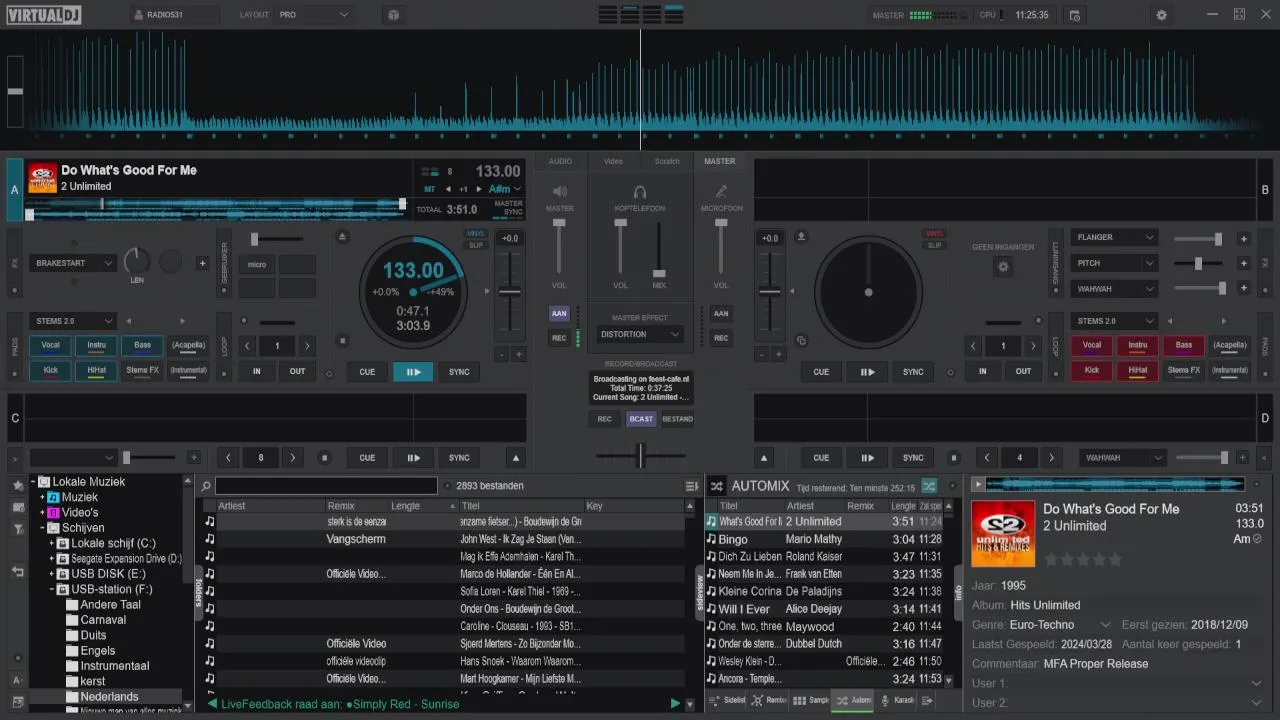Click the filter funnel icon in the sidebar
1280x720 pixels.
coord(17,530)
